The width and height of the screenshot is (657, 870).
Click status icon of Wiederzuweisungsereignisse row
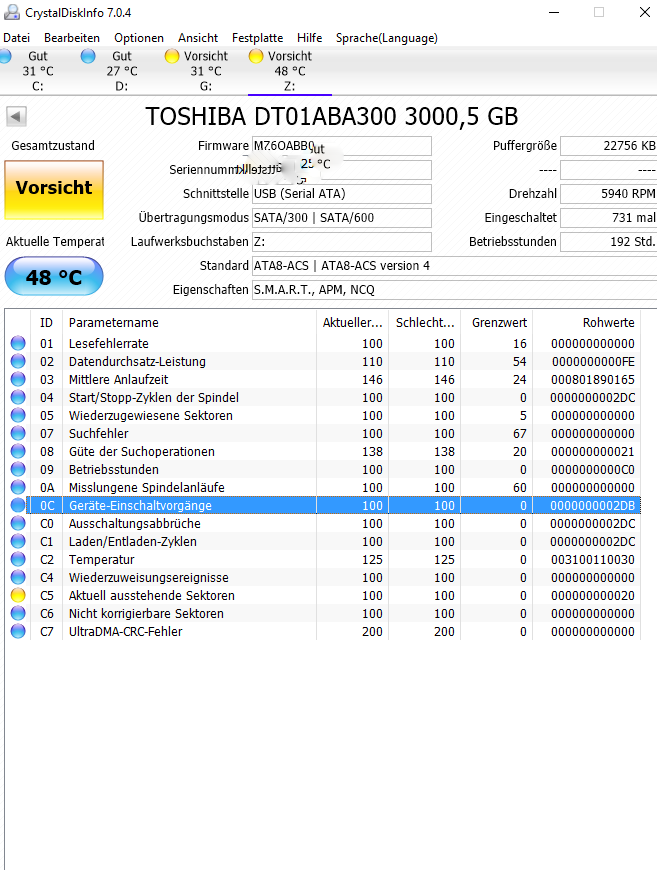tap(18, 578)
